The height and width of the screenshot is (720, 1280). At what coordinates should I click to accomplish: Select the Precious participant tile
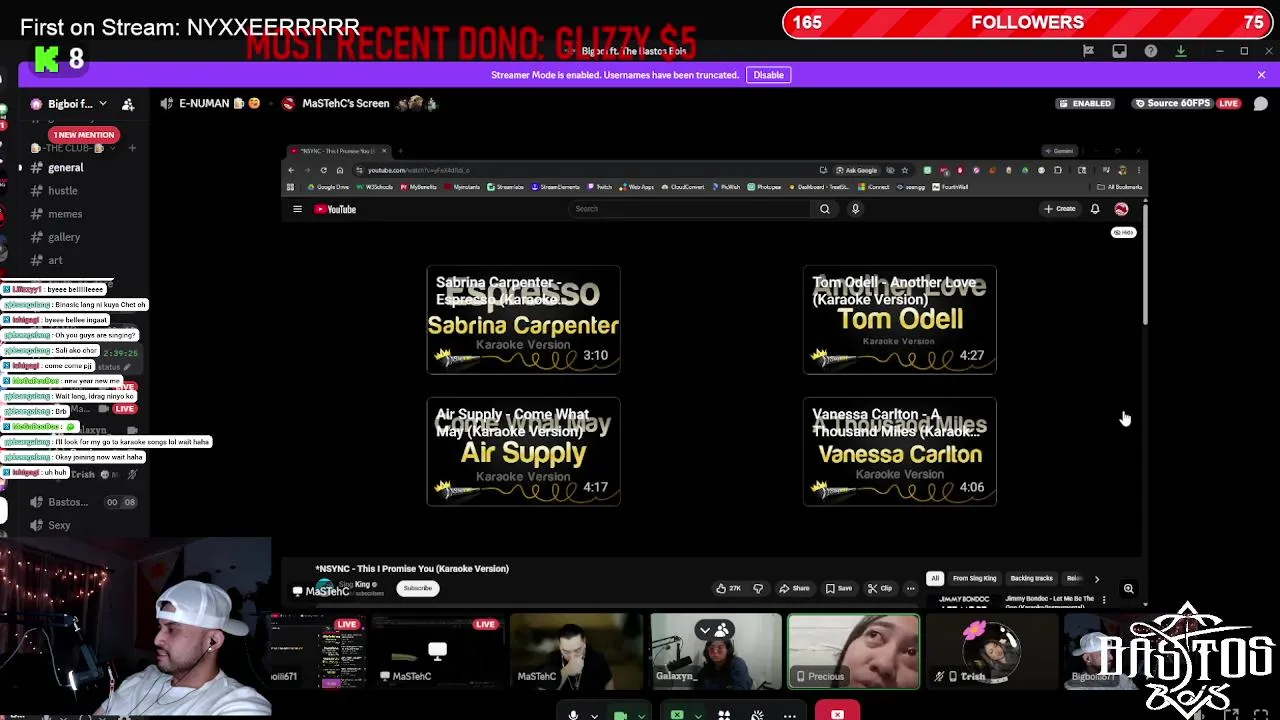coord(853,652)
